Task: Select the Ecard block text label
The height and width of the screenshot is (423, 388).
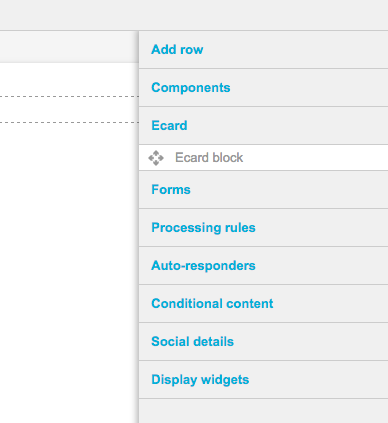Action: pyautogui.click(x=209, y=158)
